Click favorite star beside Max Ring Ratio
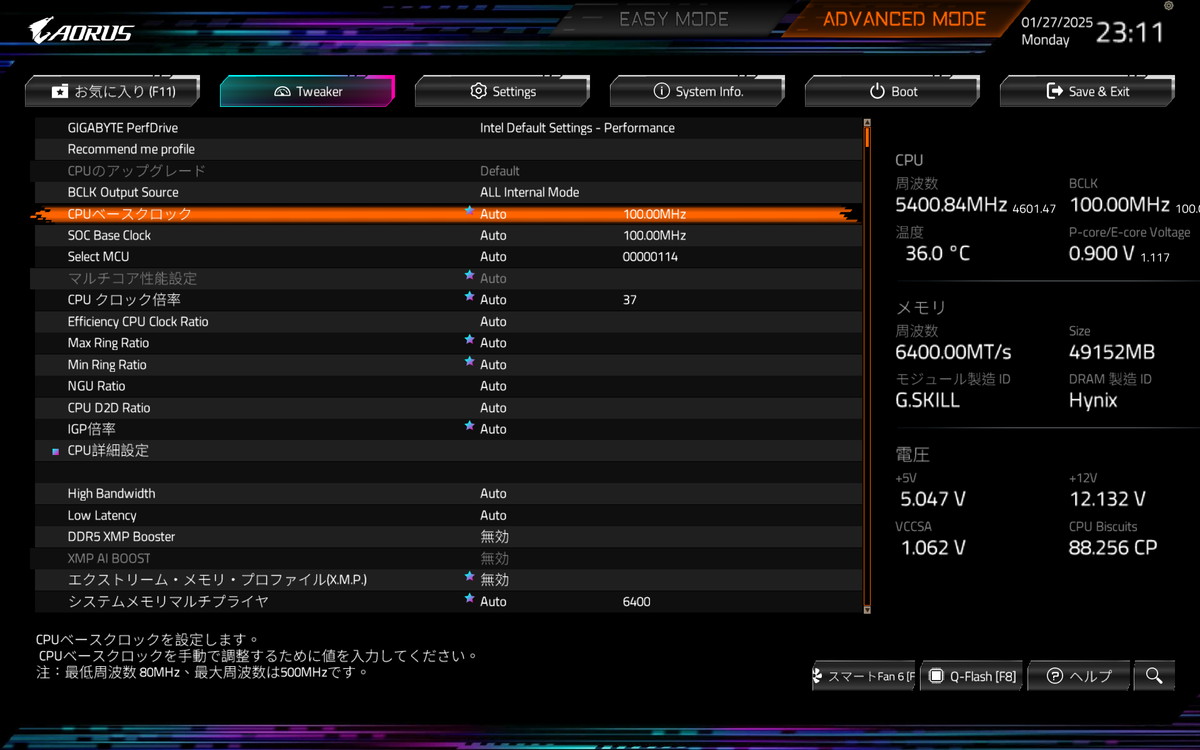 [469, 341]
